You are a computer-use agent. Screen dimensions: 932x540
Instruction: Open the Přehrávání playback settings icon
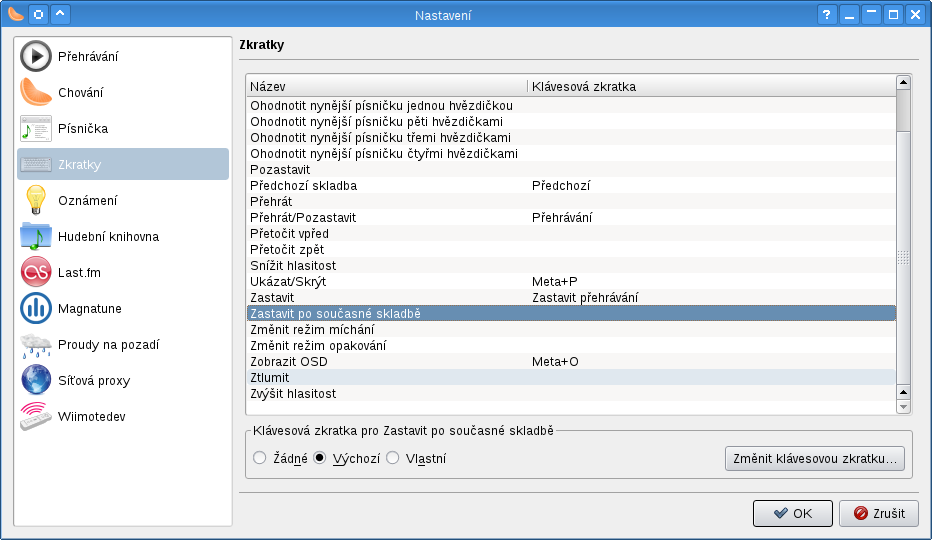(x=36, y=56)
